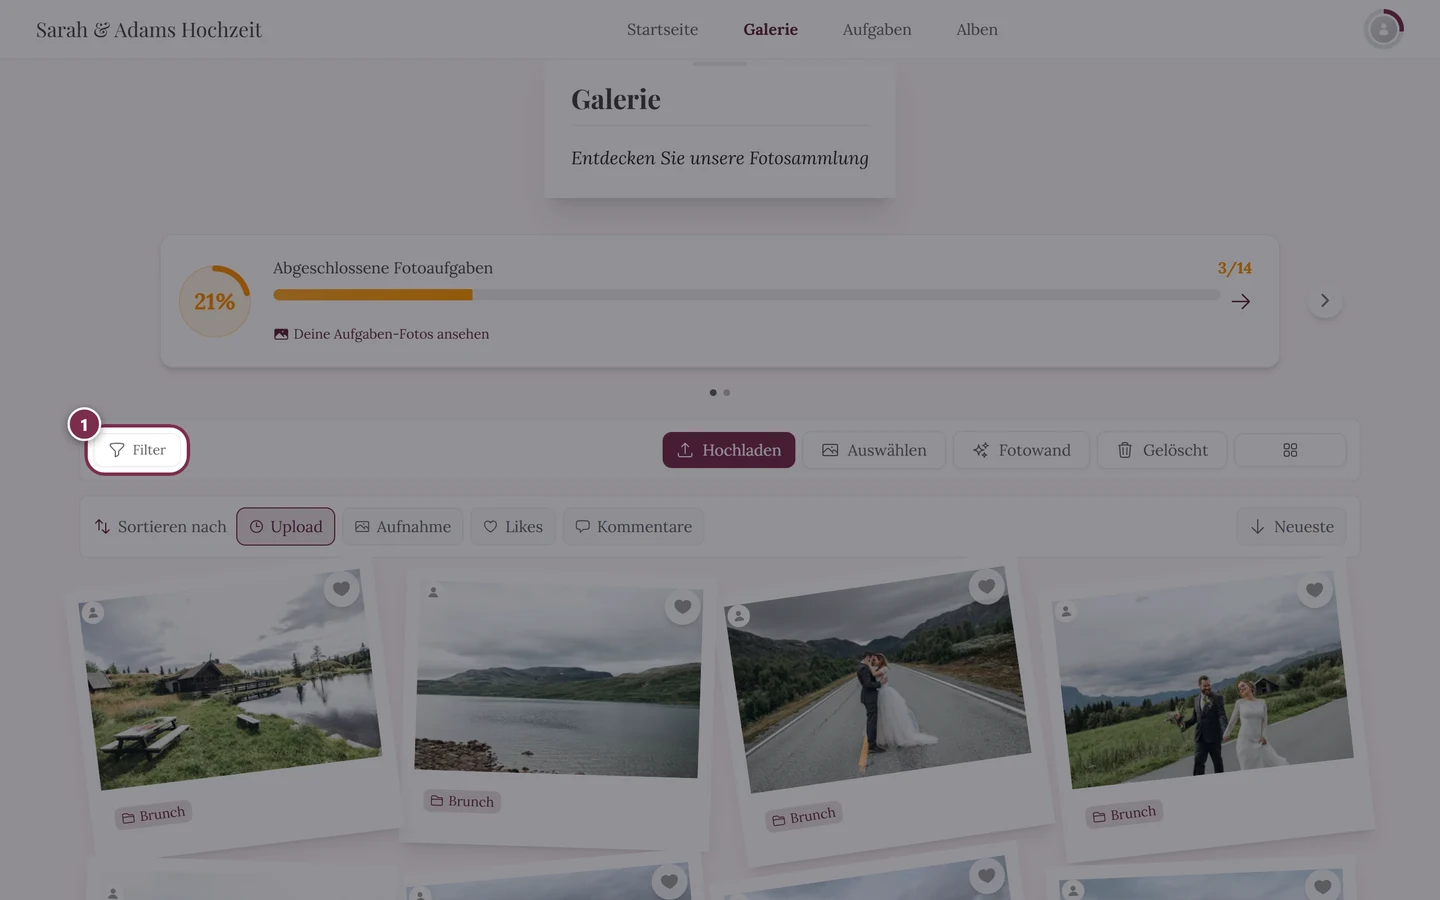
Task: Sort photos by Kommentare
Action: click(634, 527)
